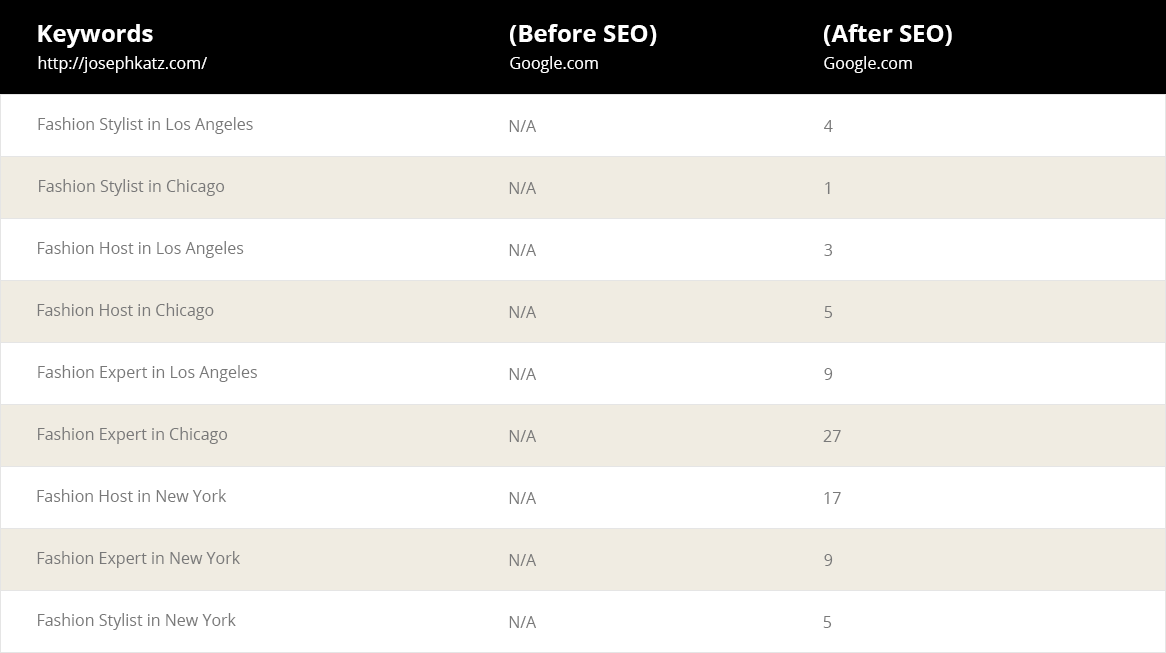
Task: Click Fashion Expert in Chicago keyword
Action: (x=132, y=434)
